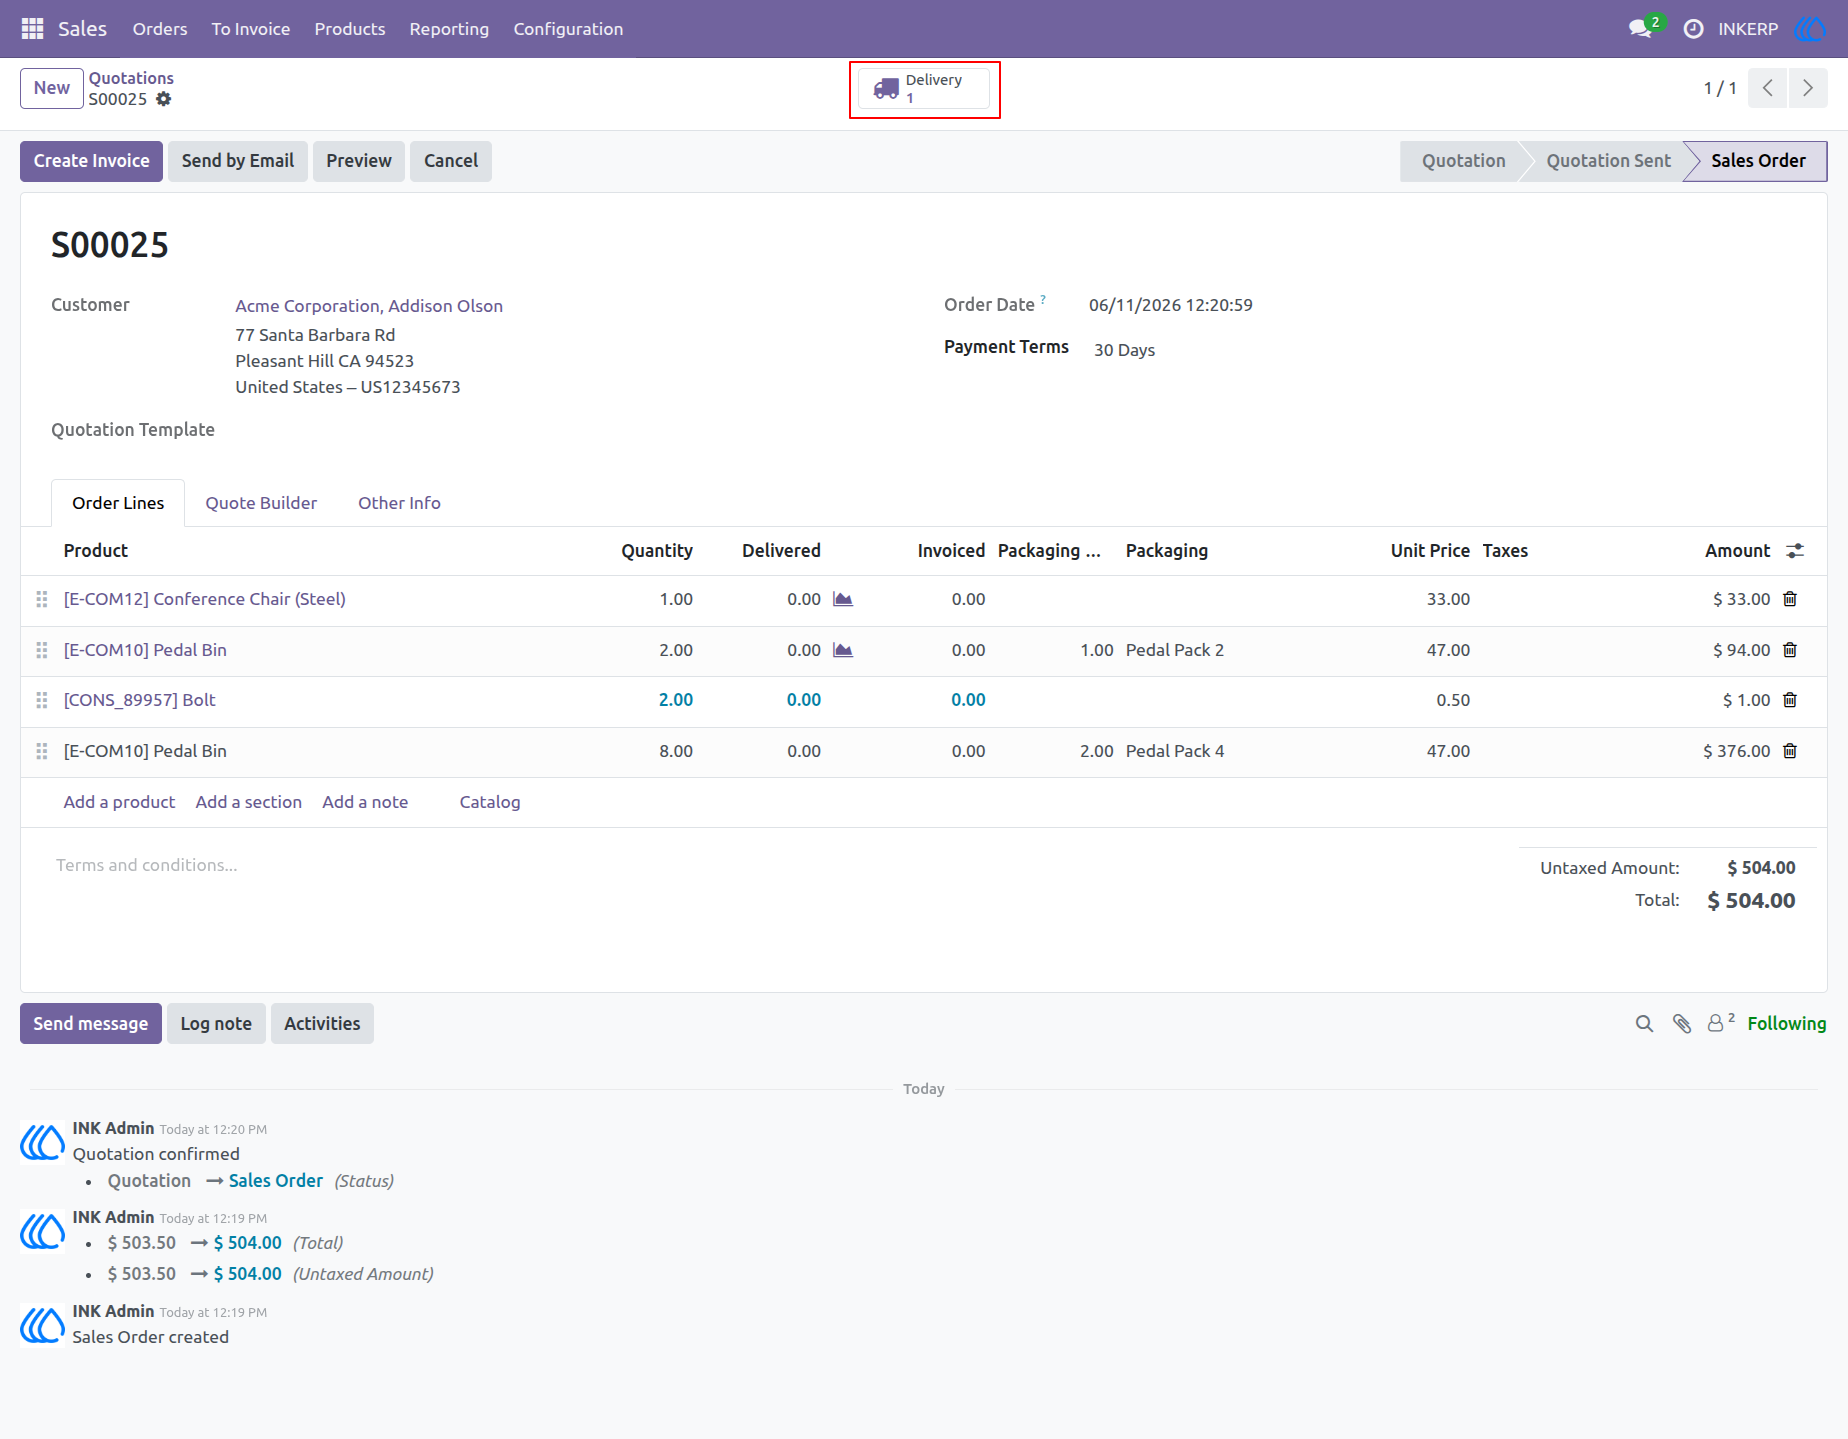
Task: Go back to Quotations breadcrumb
Action: (x=131, y=78)
